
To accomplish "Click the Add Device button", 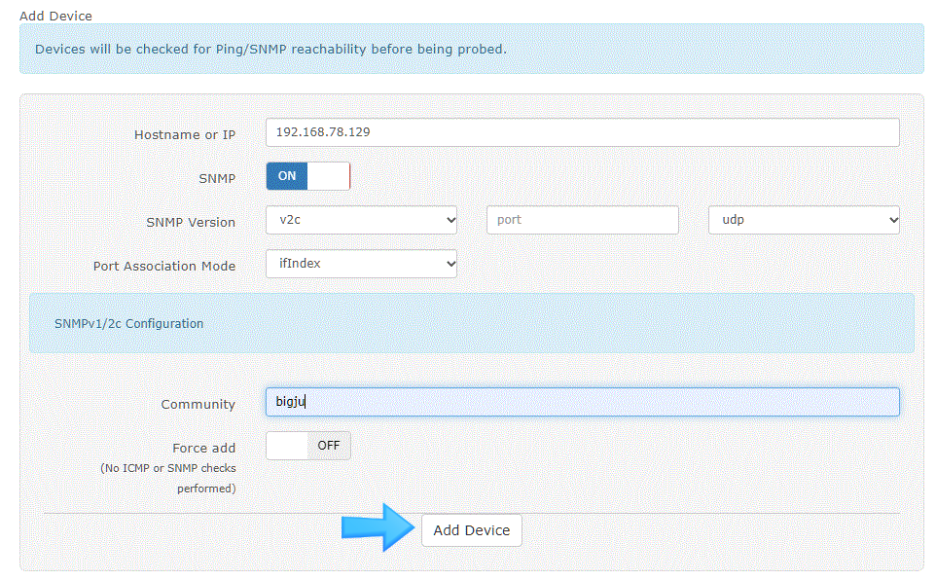I will coord(472,530).
